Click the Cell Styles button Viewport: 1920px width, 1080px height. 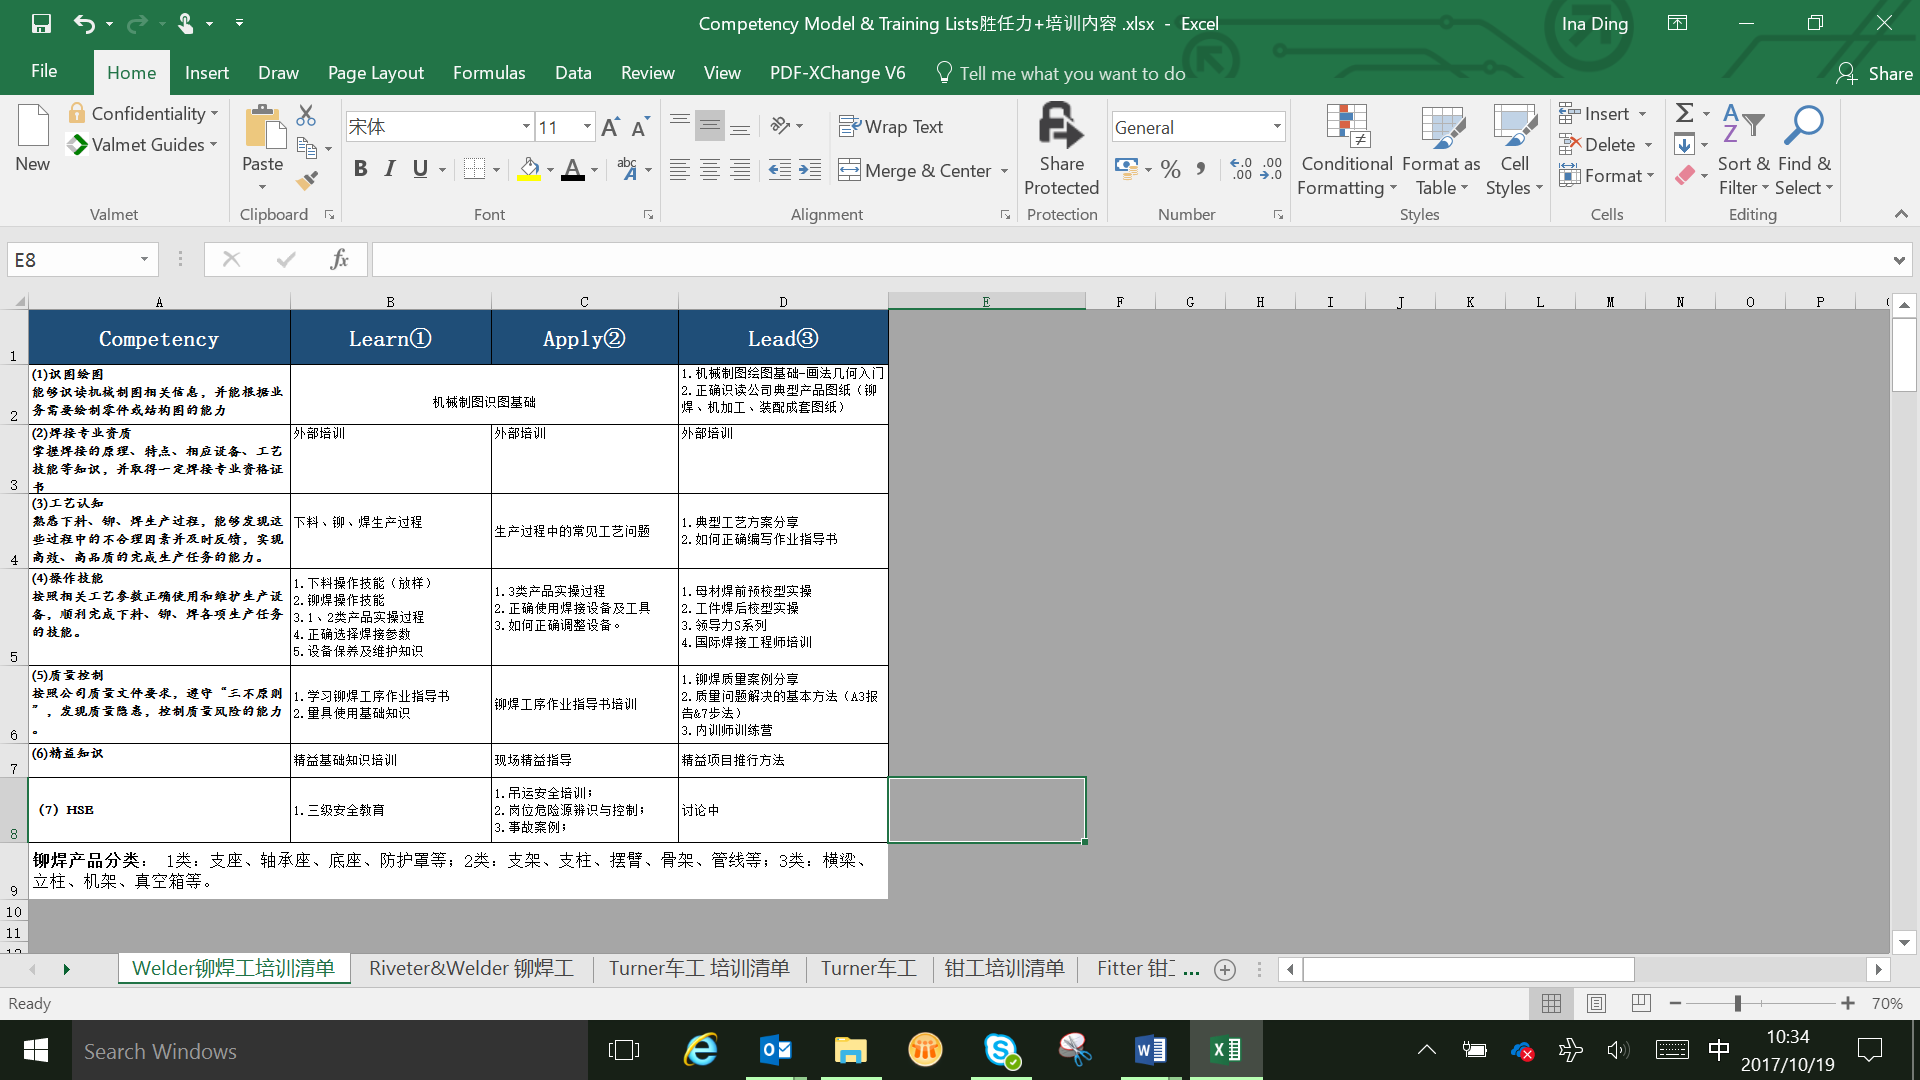pyautogui.click(x=1514, y=150)
